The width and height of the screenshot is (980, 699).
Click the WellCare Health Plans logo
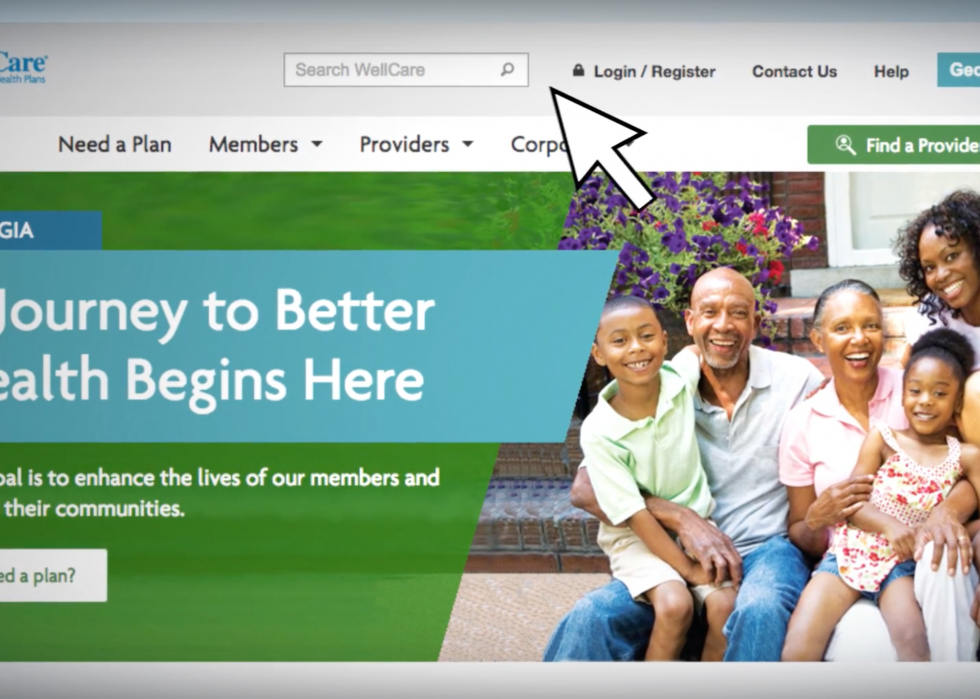(x=22, y=68)
